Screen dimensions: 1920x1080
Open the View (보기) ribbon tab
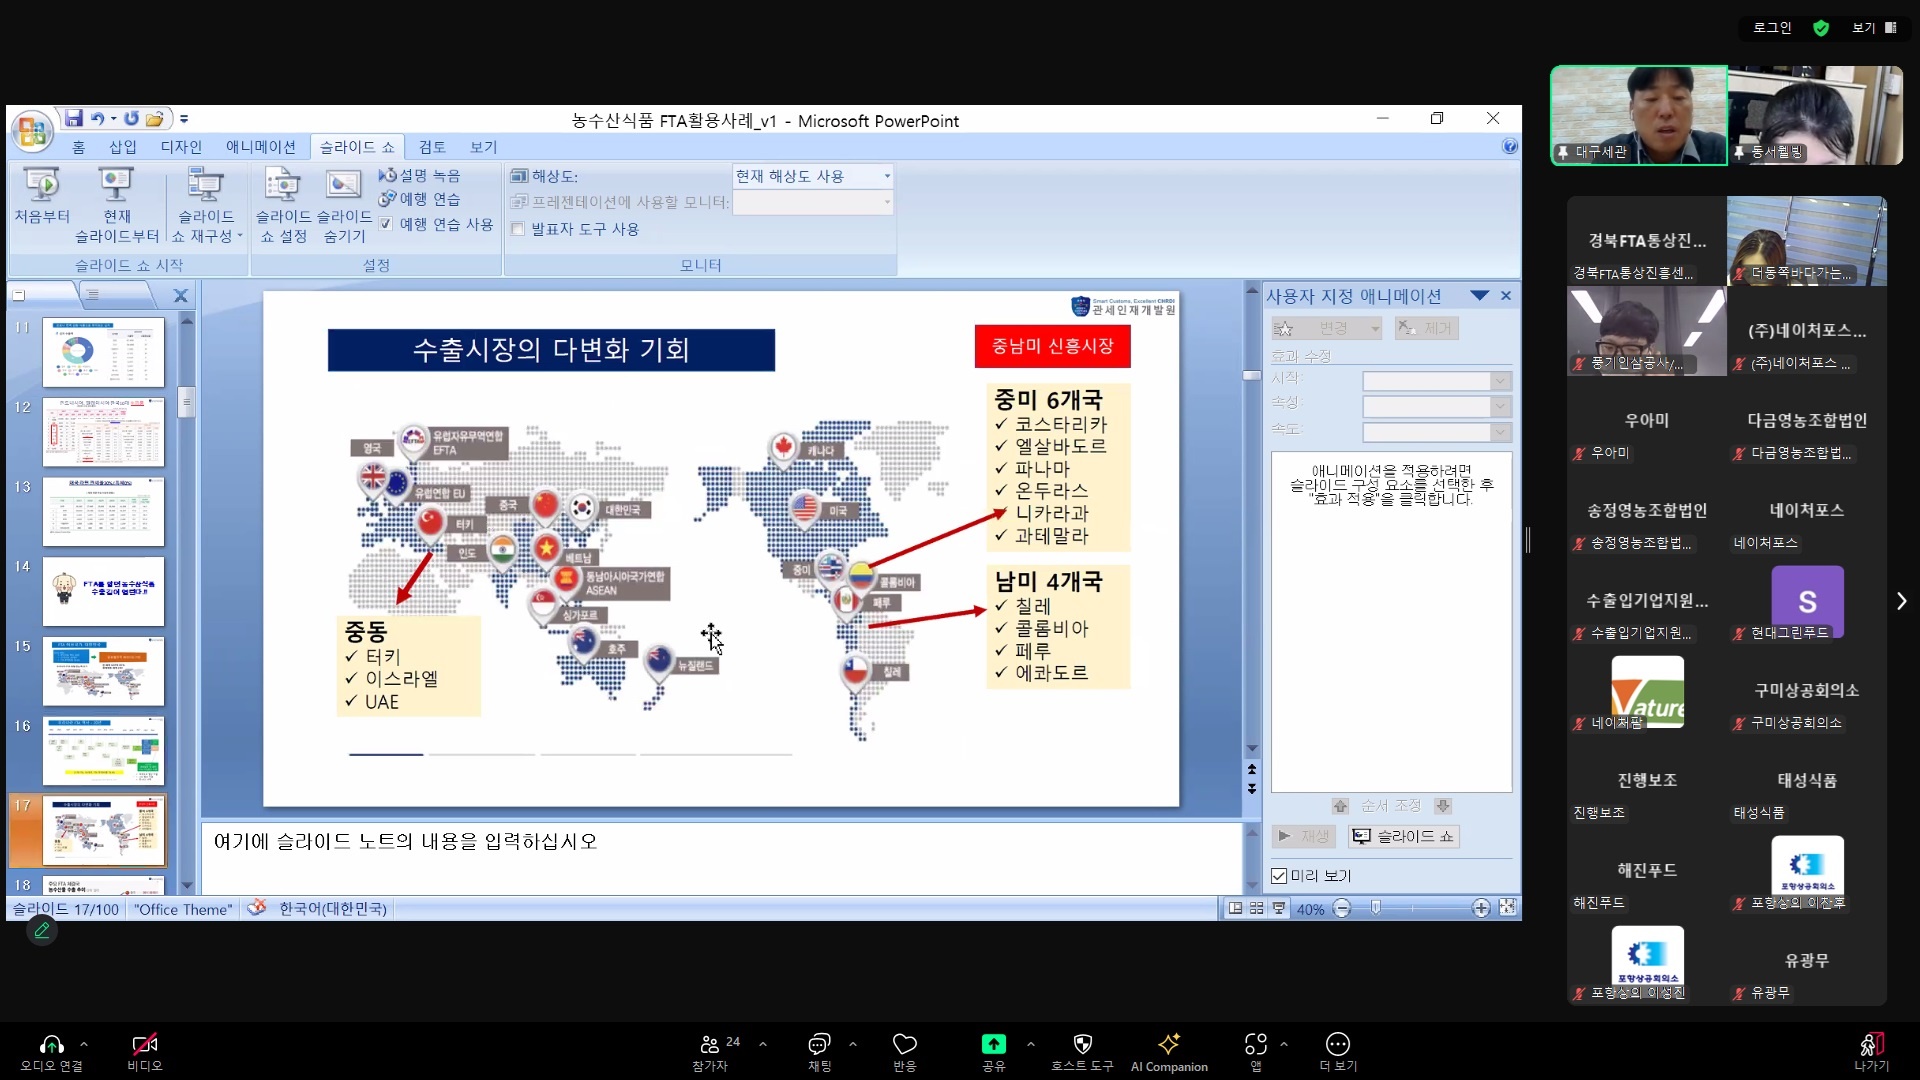coord(483,147)
